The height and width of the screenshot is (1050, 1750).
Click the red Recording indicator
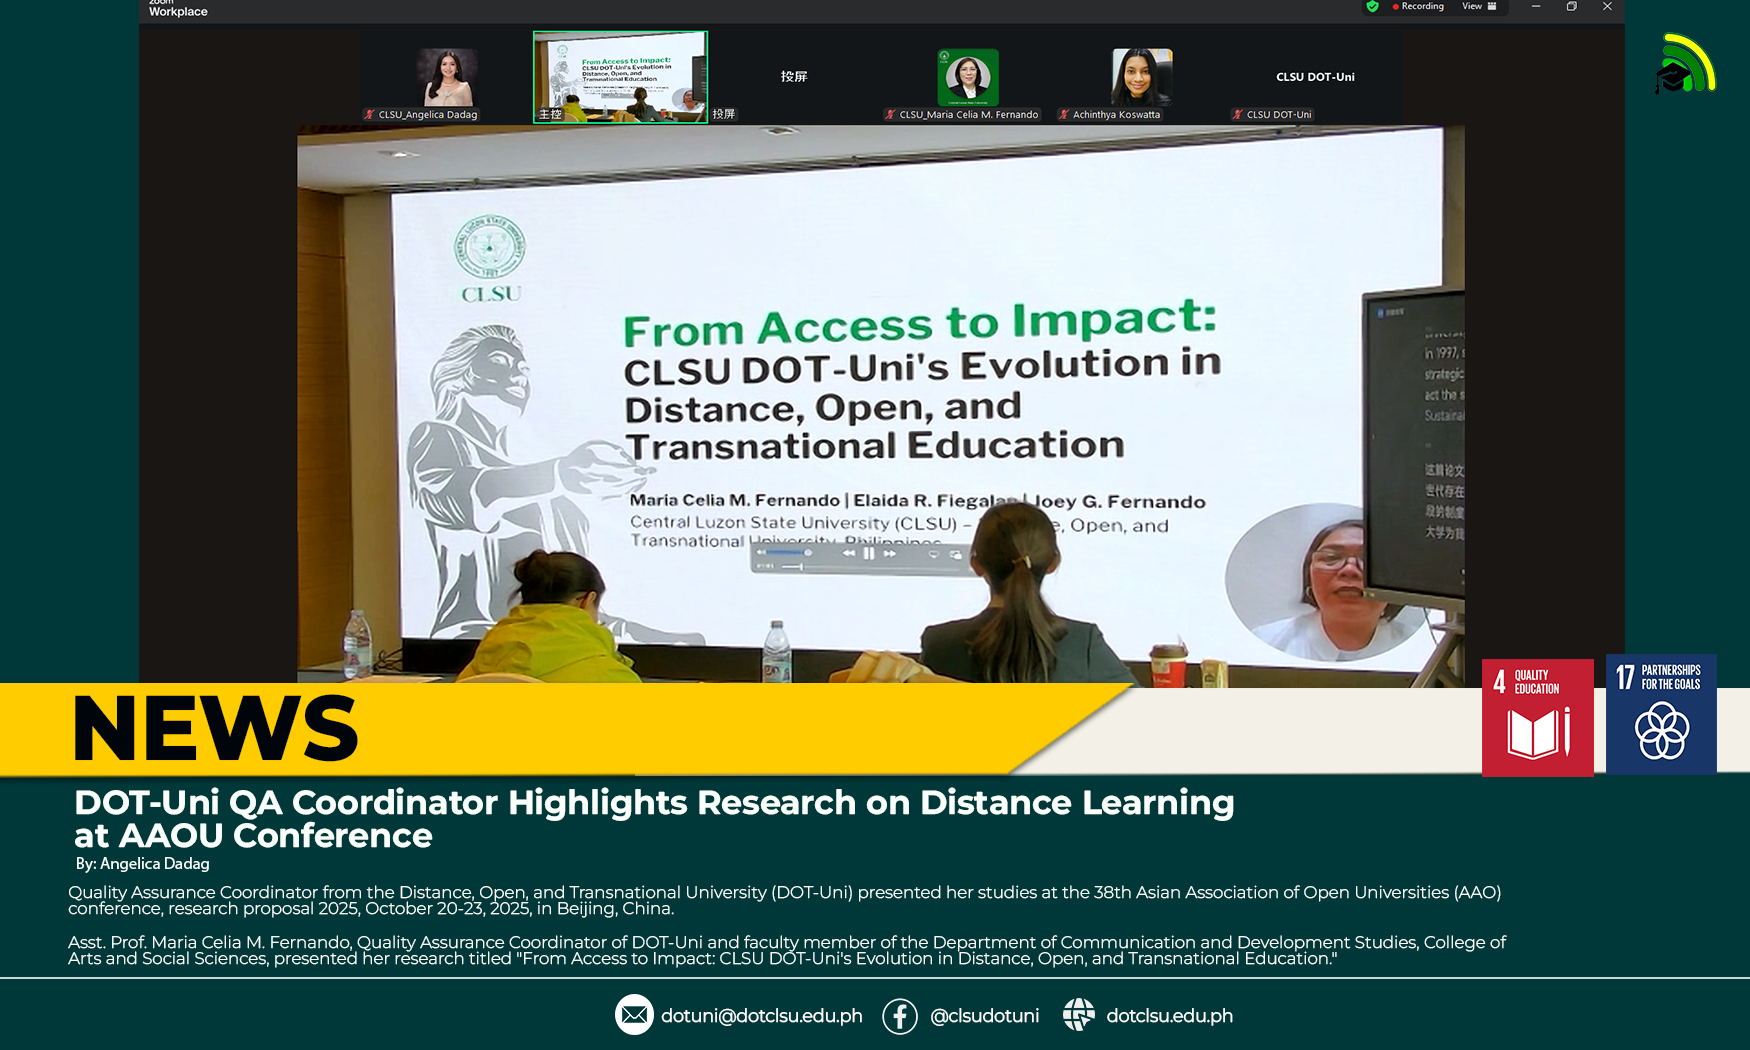(1418, 6)
